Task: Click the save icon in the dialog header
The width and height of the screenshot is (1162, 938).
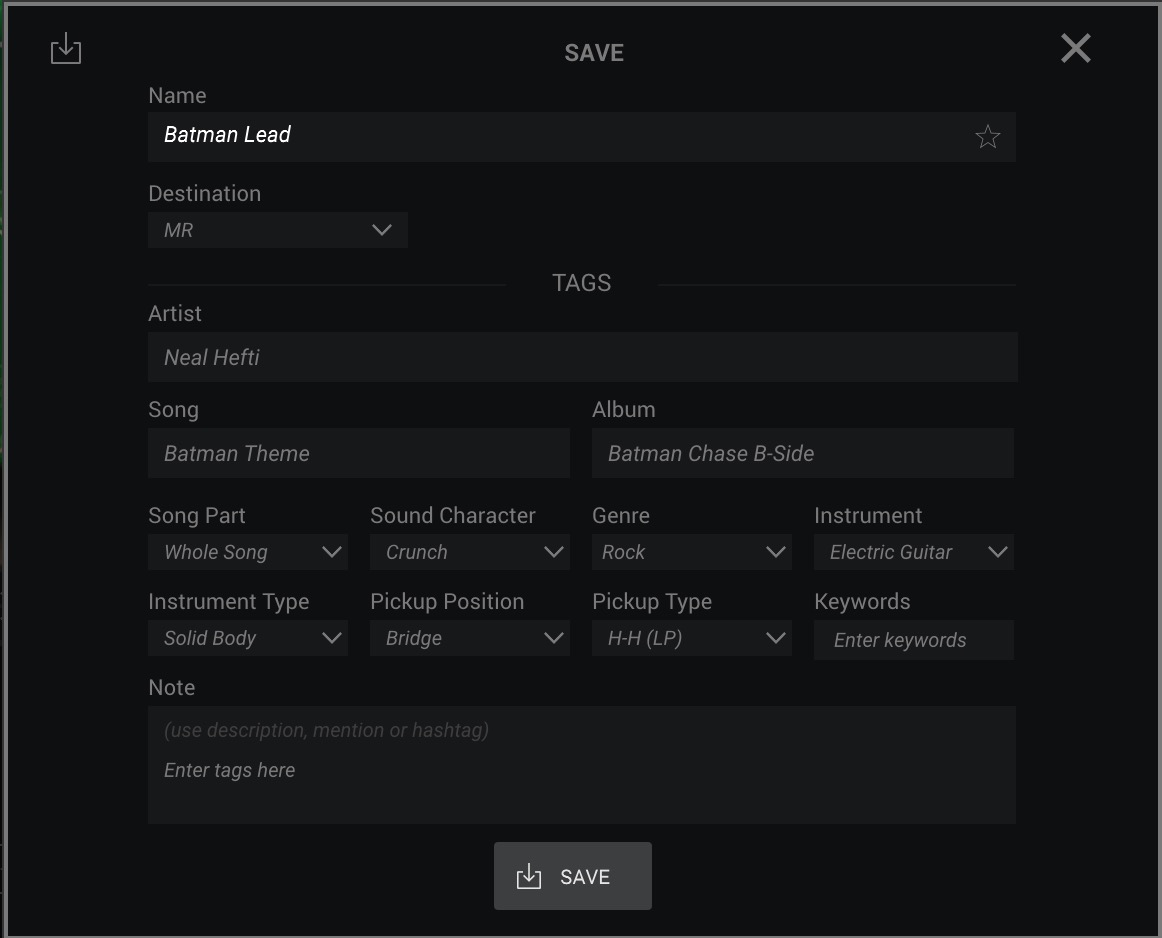Action: [66, 48]
